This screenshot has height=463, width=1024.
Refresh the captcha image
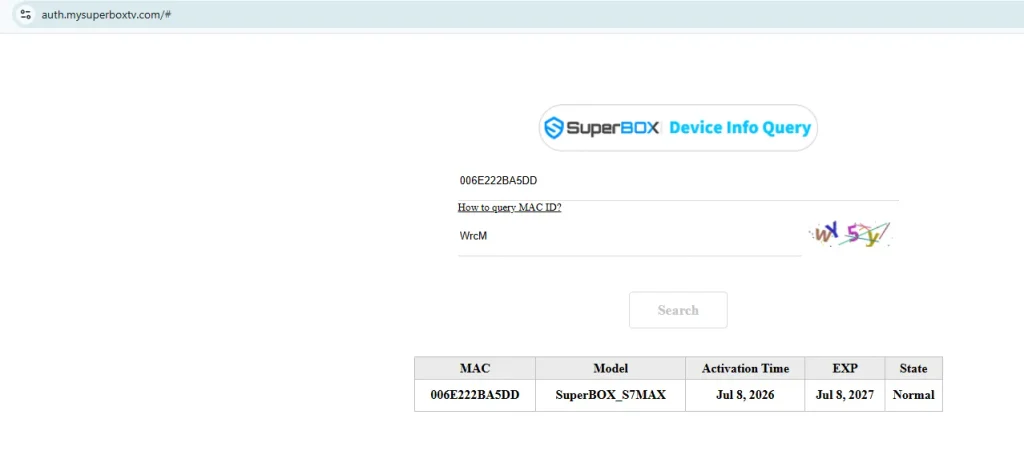848,234
